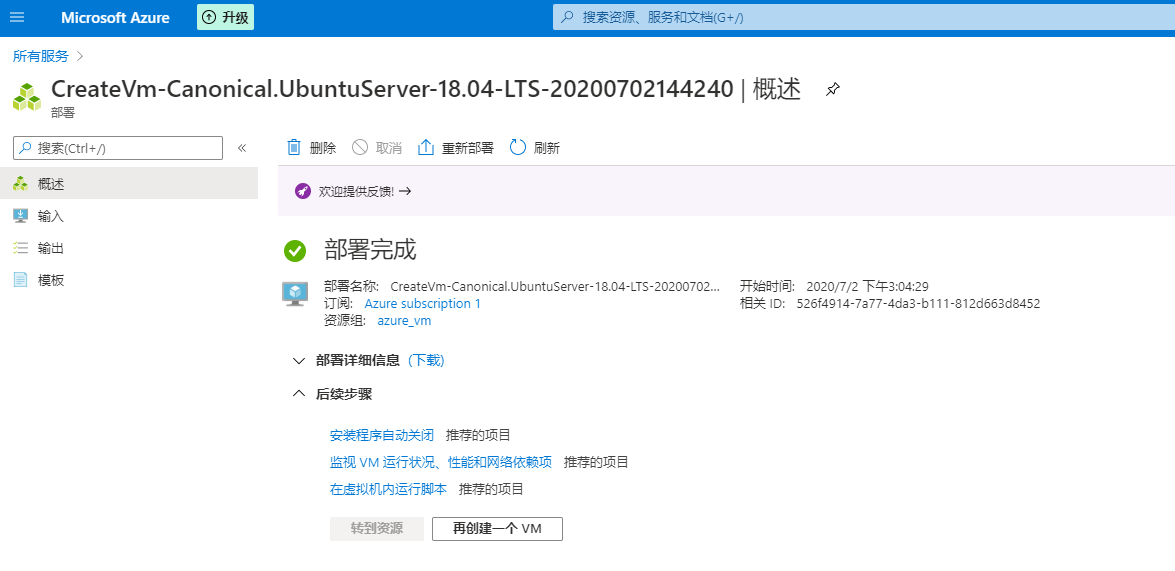Click 刷新 refresh toolbar item

point(534,148)
